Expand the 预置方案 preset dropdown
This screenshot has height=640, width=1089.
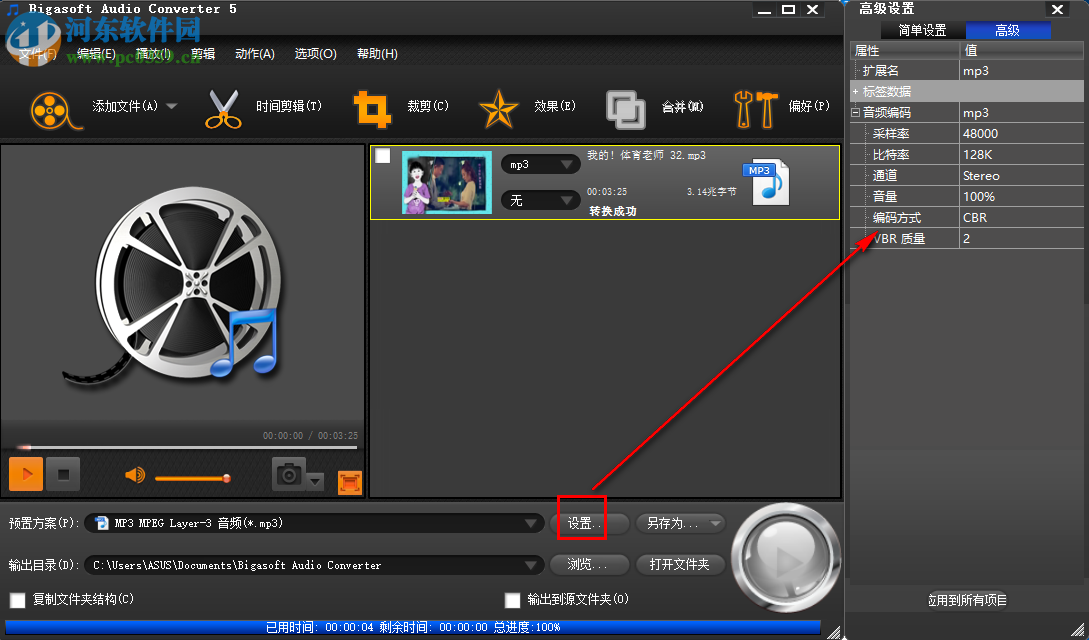tap(531, 522)
